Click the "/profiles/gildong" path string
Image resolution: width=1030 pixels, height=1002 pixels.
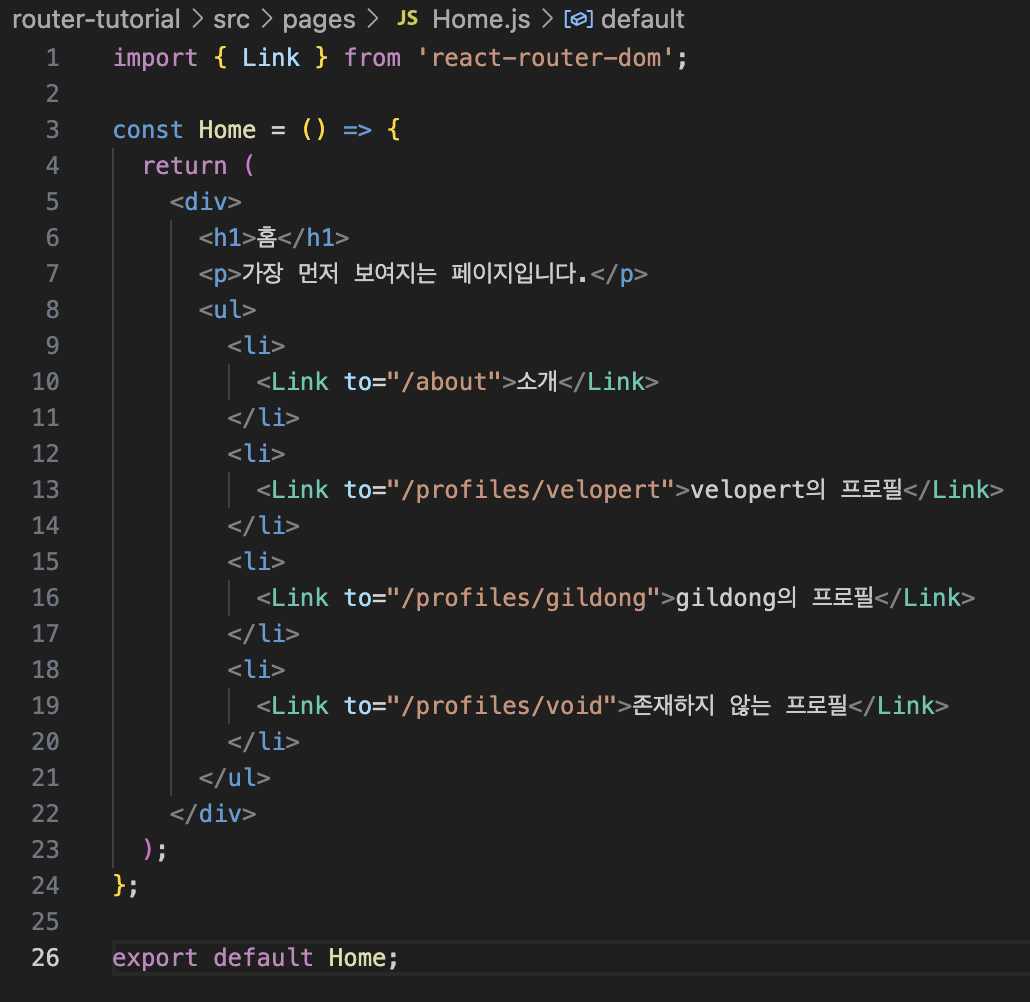click(x=524, y=597)
